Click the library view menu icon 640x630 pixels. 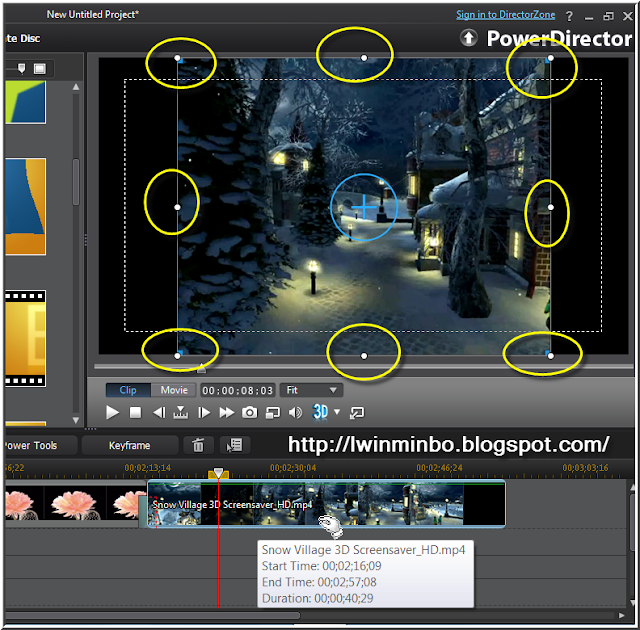40,69
